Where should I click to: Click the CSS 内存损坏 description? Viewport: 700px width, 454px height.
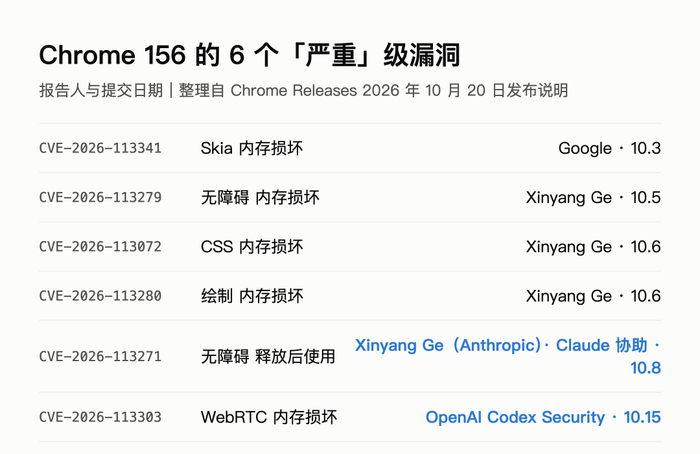pos(252,246)
